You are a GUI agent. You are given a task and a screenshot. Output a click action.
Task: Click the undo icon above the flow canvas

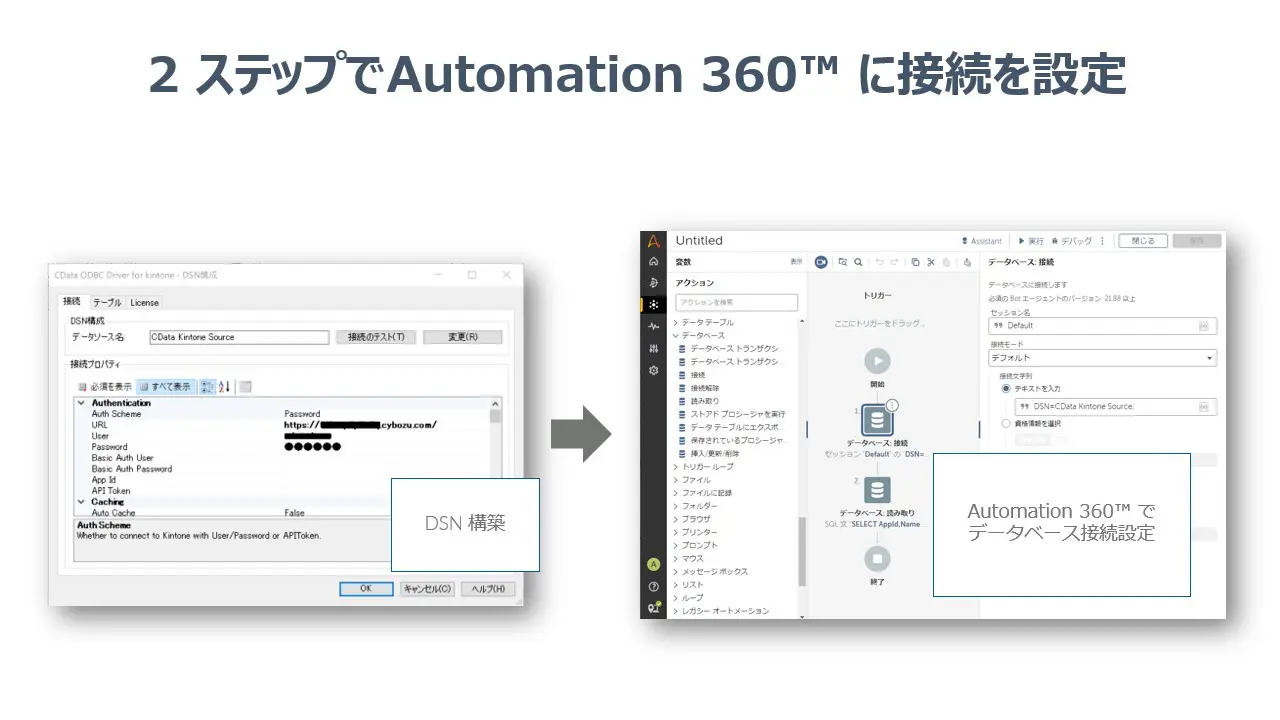click(880, 262)
